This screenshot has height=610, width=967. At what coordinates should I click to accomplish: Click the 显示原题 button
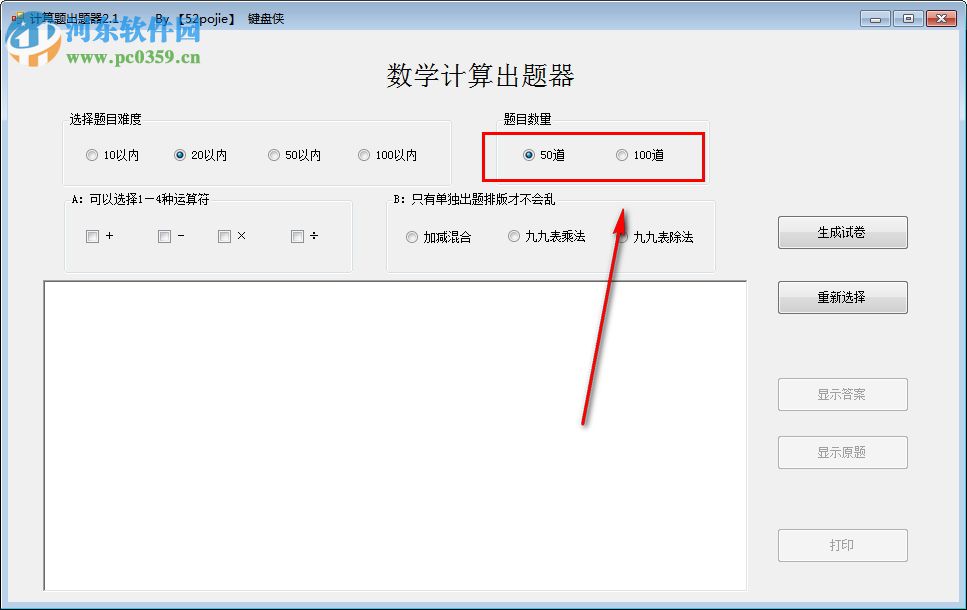click(x=842, y=452)
